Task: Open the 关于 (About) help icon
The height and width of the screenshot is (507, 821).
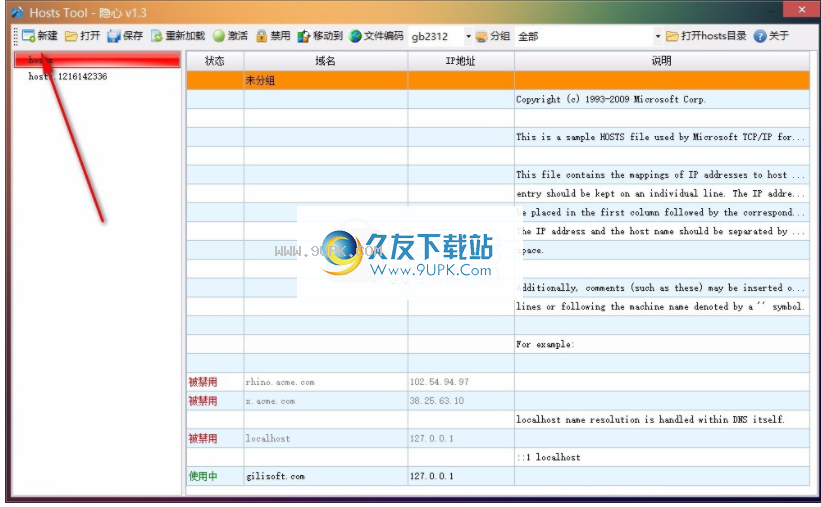Action: click(x=760, y=36)
